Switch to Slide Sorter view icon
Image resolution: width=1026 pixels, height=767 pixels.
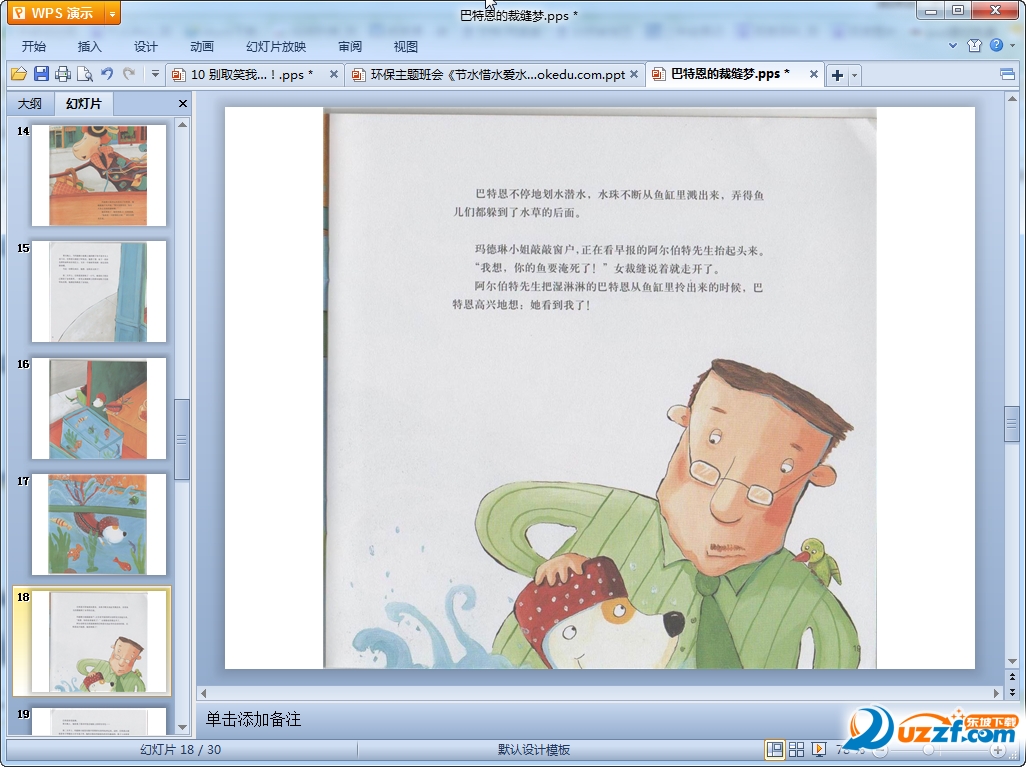tap(796, 749)
